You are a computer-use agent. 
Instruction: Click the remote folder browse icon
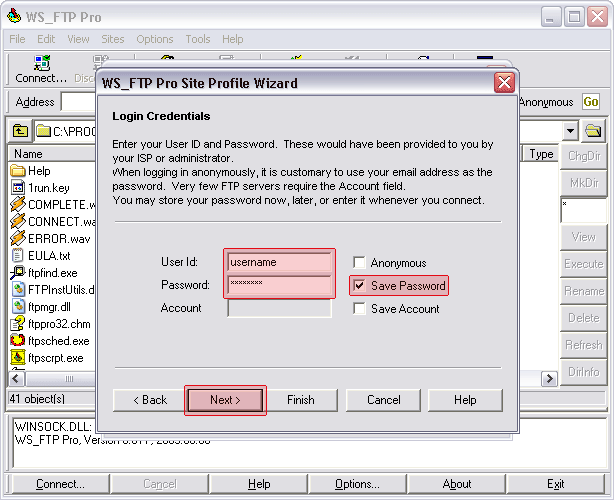tap(594, 130)
